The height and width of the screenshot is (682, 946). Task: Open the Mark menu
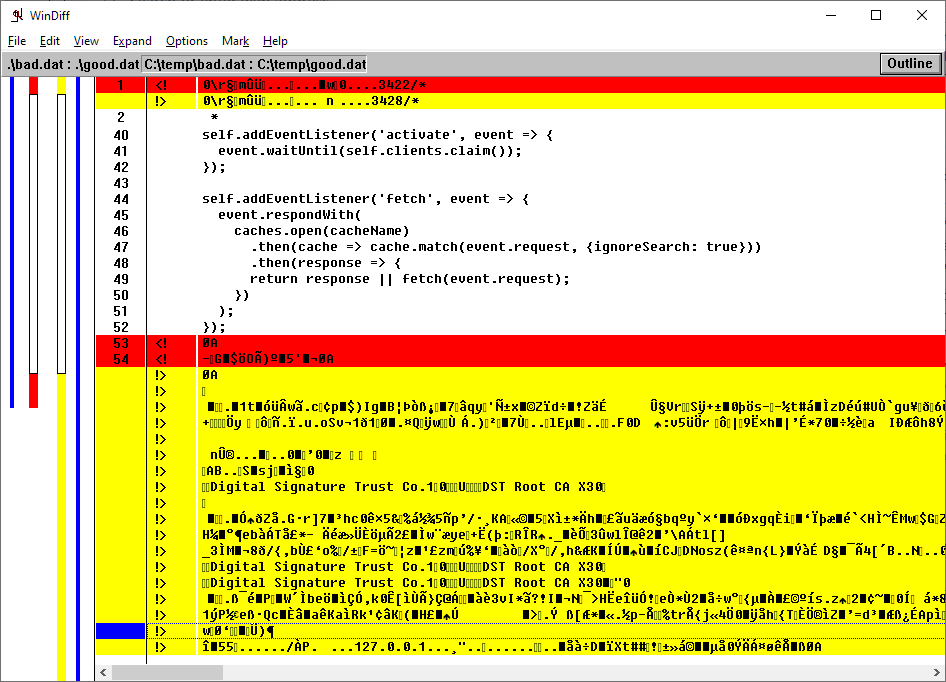pos(235,41)
